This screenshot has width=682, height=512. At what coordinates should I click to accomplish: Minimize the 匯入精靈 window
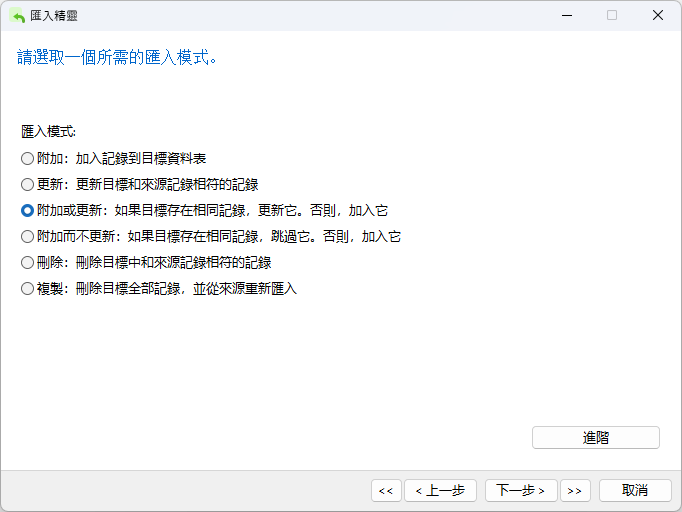566,15
